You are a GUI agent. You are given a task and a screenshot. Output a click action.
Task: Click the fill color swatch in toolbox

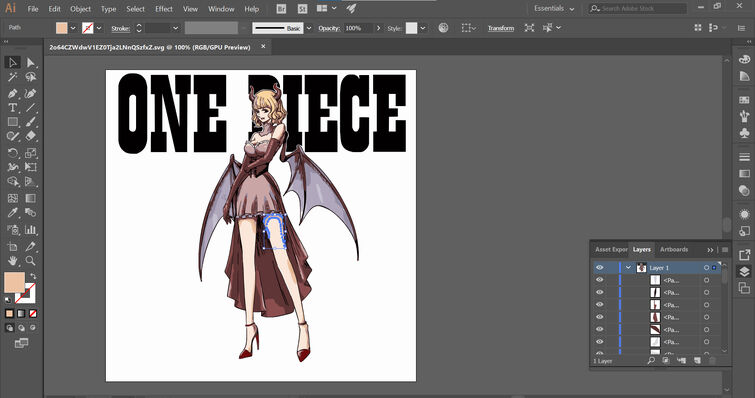click(14, 282)
